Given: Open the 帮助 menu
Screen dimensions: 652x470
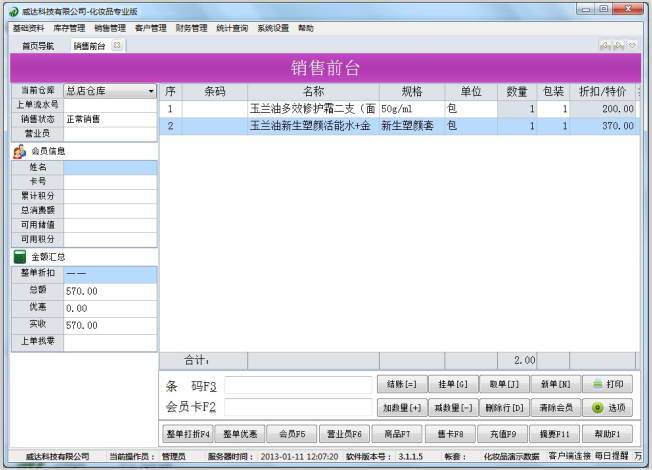Looking at the screenshot, I should [x=306, y=28].
